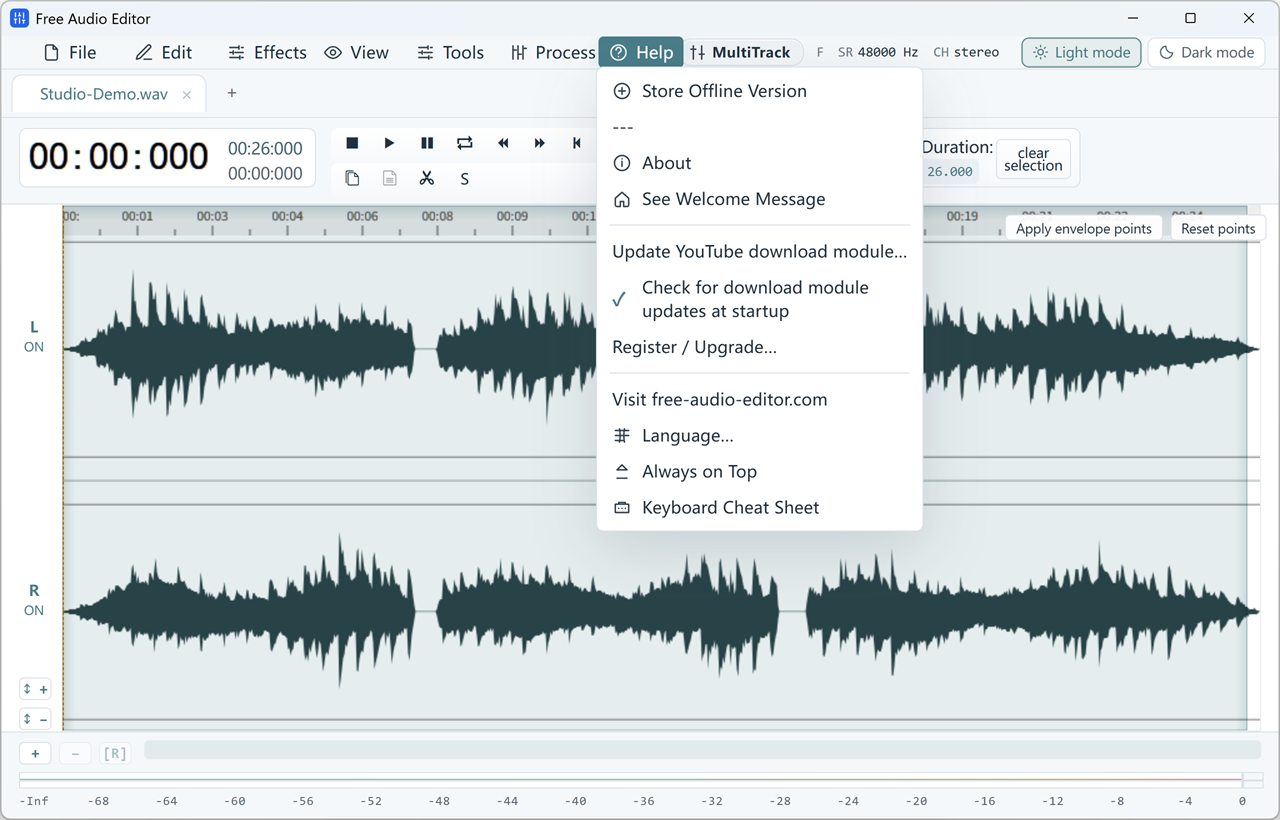Click the paste document icon
Image resolution: width=1280 pixels, height=820 pixels.
click(389, 178)
